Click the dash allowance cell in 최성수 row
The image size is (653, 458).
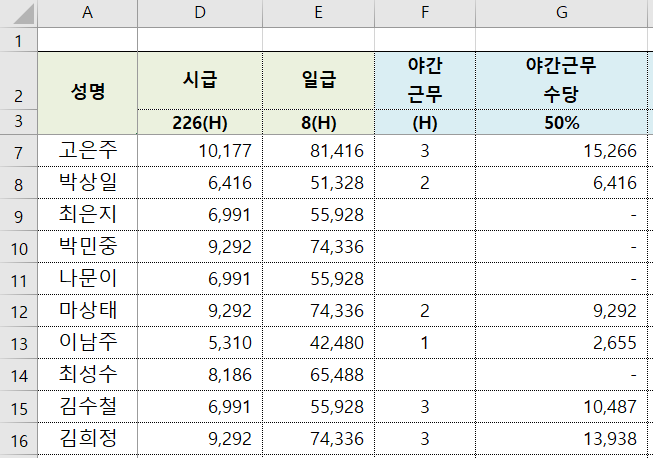(562, 375)
